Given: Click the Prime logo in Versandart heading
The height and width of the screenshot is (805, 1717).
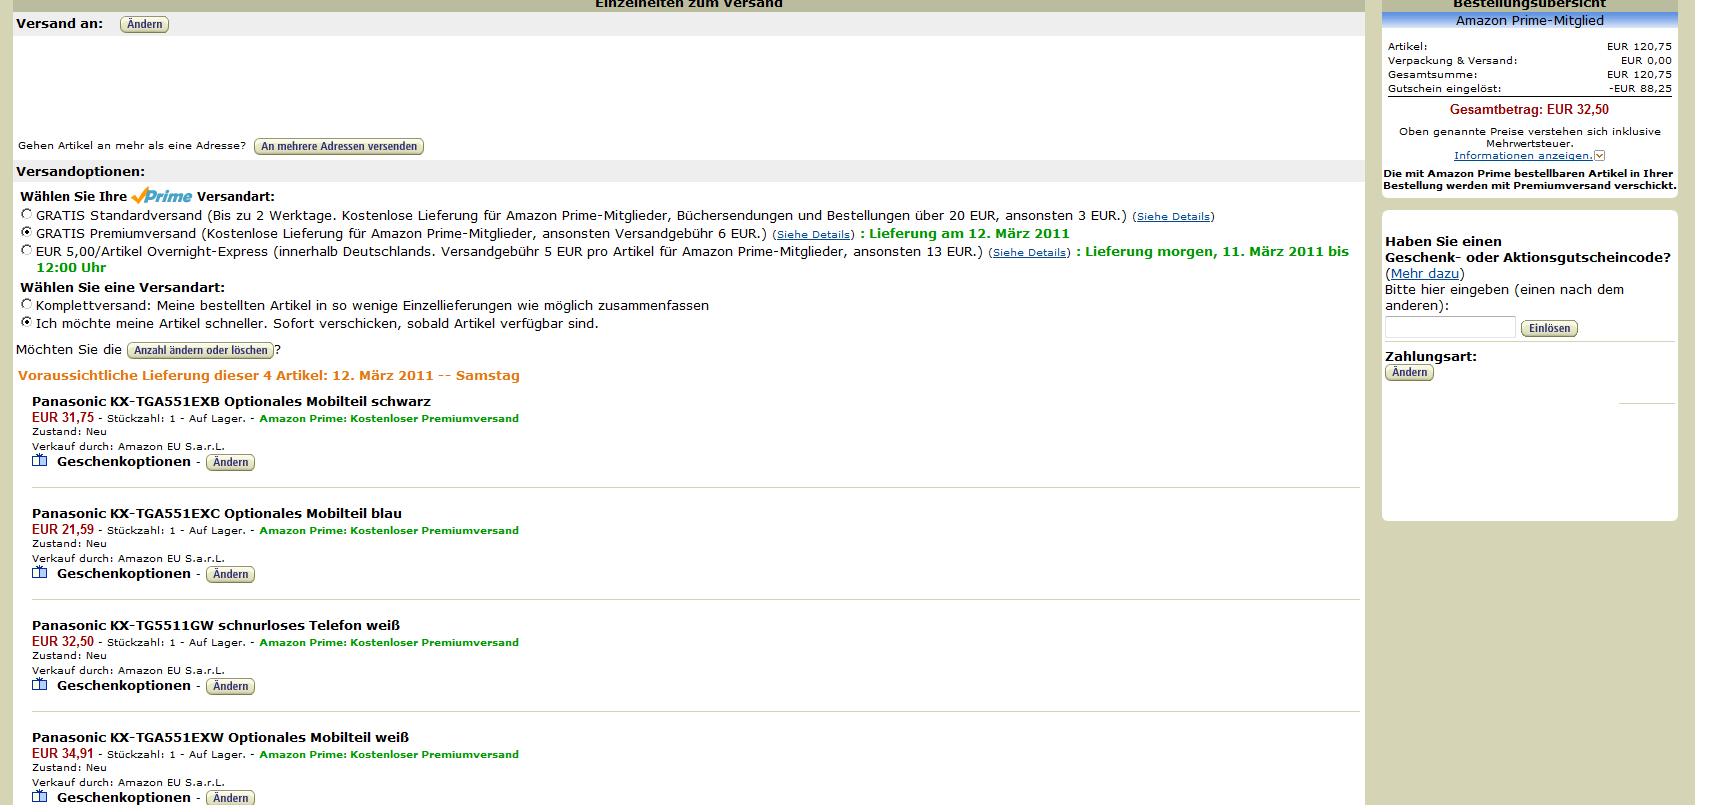Looking at the screenshot, I should coord(162,196).
